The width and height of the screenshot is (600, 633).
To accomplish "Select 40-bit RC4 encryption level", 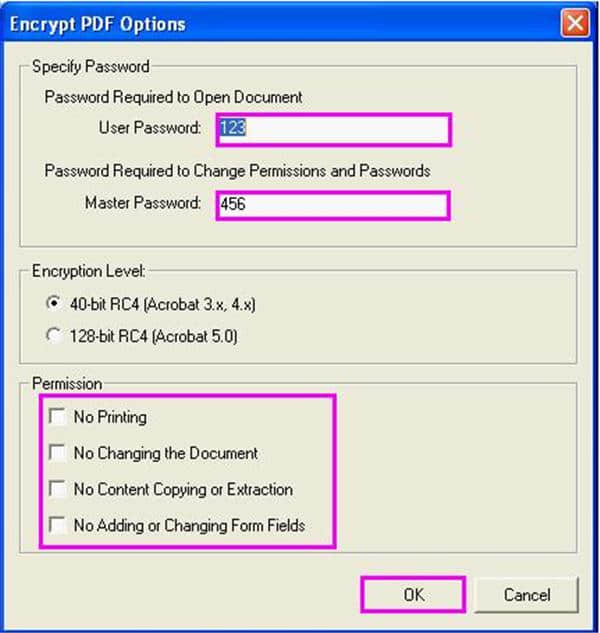I will [54, 305].
